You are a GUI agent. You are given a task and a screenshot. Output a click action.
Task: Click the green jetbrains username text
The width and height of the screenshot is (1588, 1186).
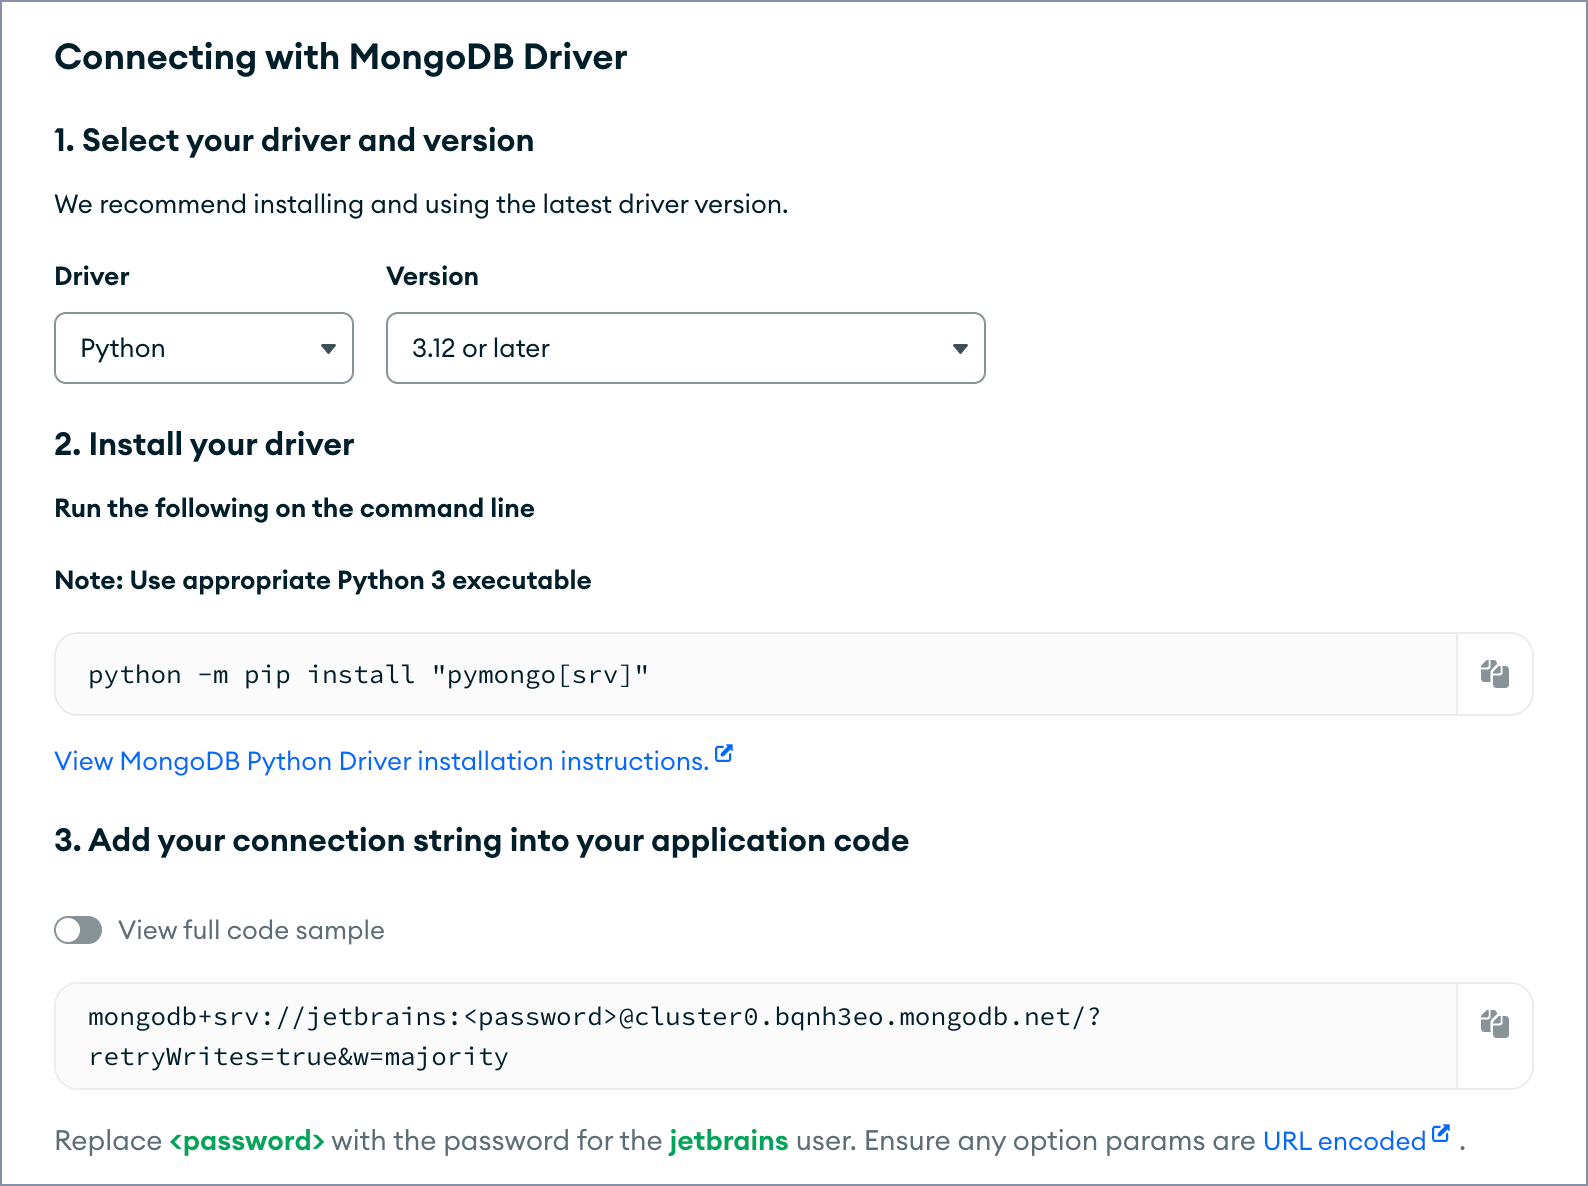click(x=728, y=1141)
